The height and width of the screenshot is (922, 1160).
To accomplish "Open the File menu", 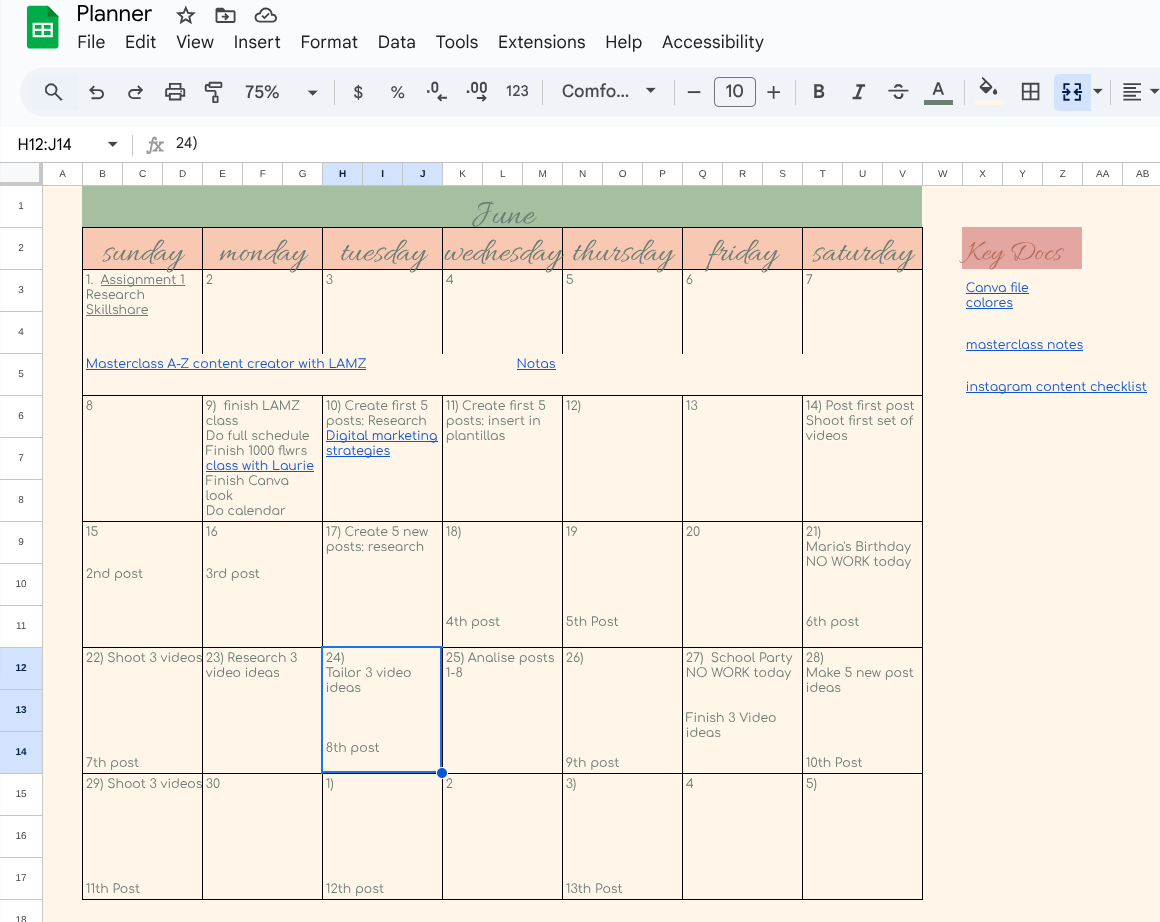I will pos(91,42).
